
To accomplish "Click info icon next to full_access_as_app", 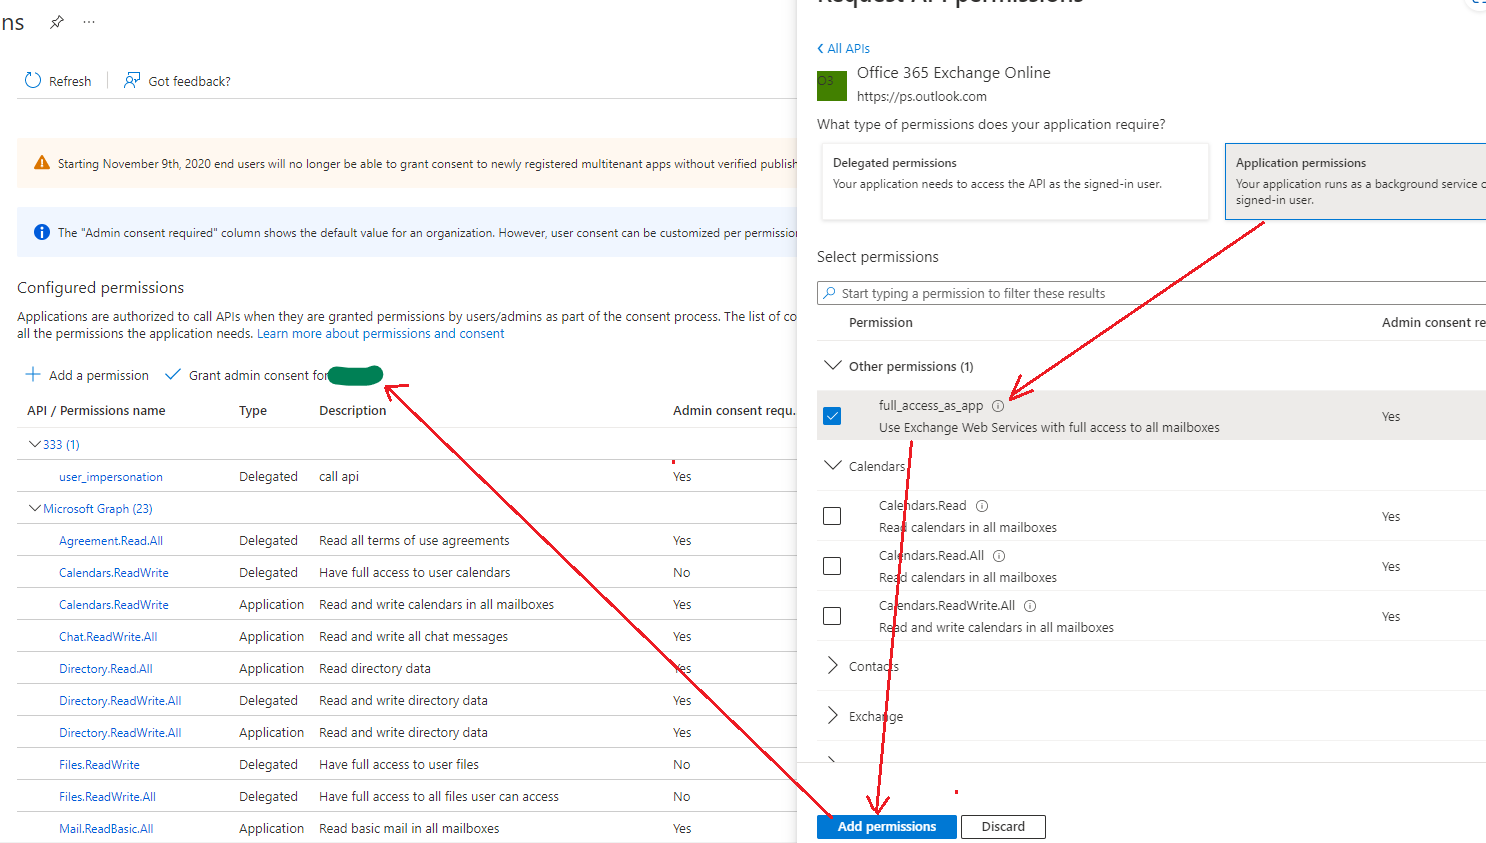I will click(998, 406).
